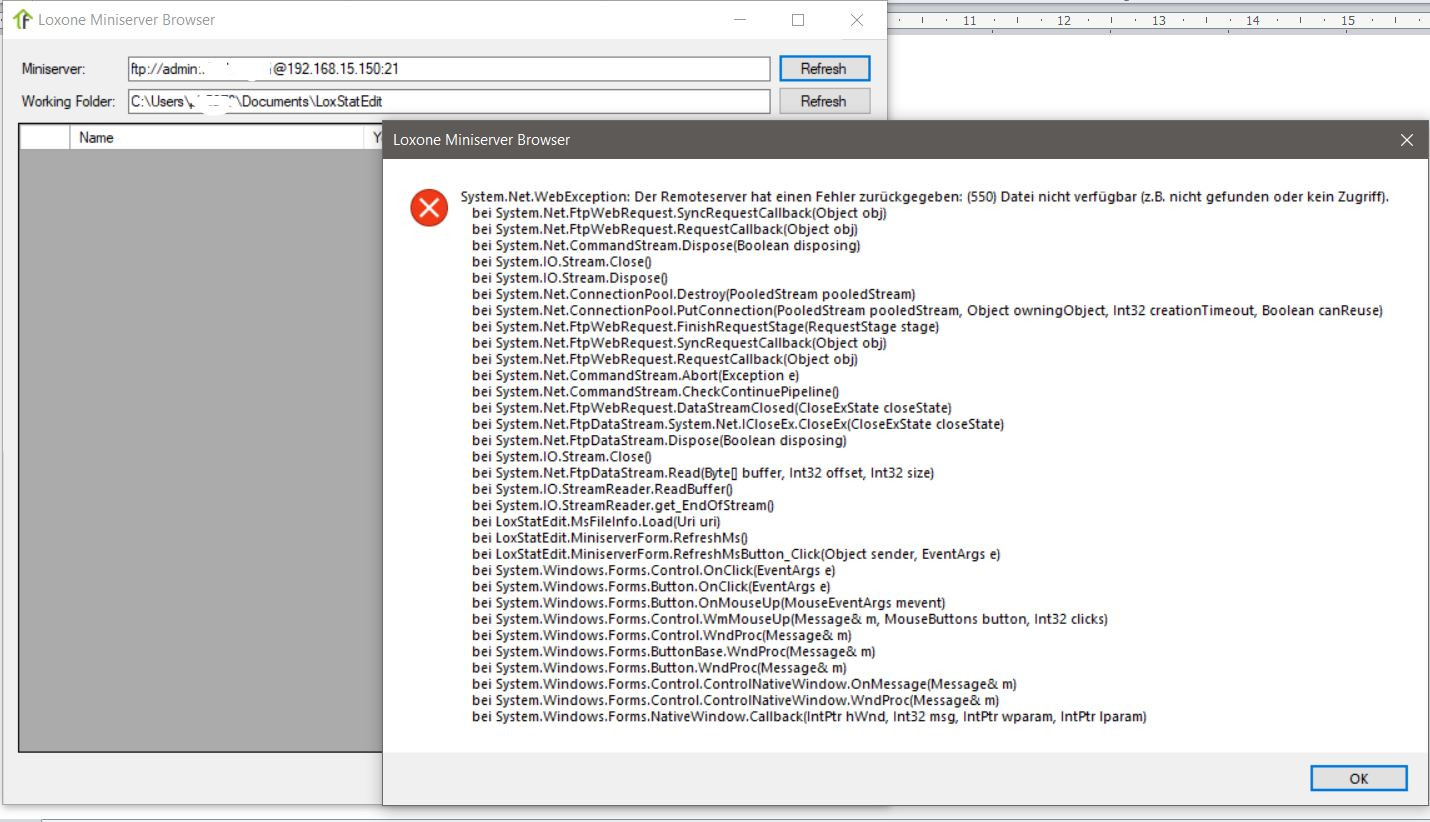The height and width of the screenshot is (822, 1430).
Task: Click the 'System.IO.StreamReader.get_EndOfStream()' stack line
Action: [623, 506]
